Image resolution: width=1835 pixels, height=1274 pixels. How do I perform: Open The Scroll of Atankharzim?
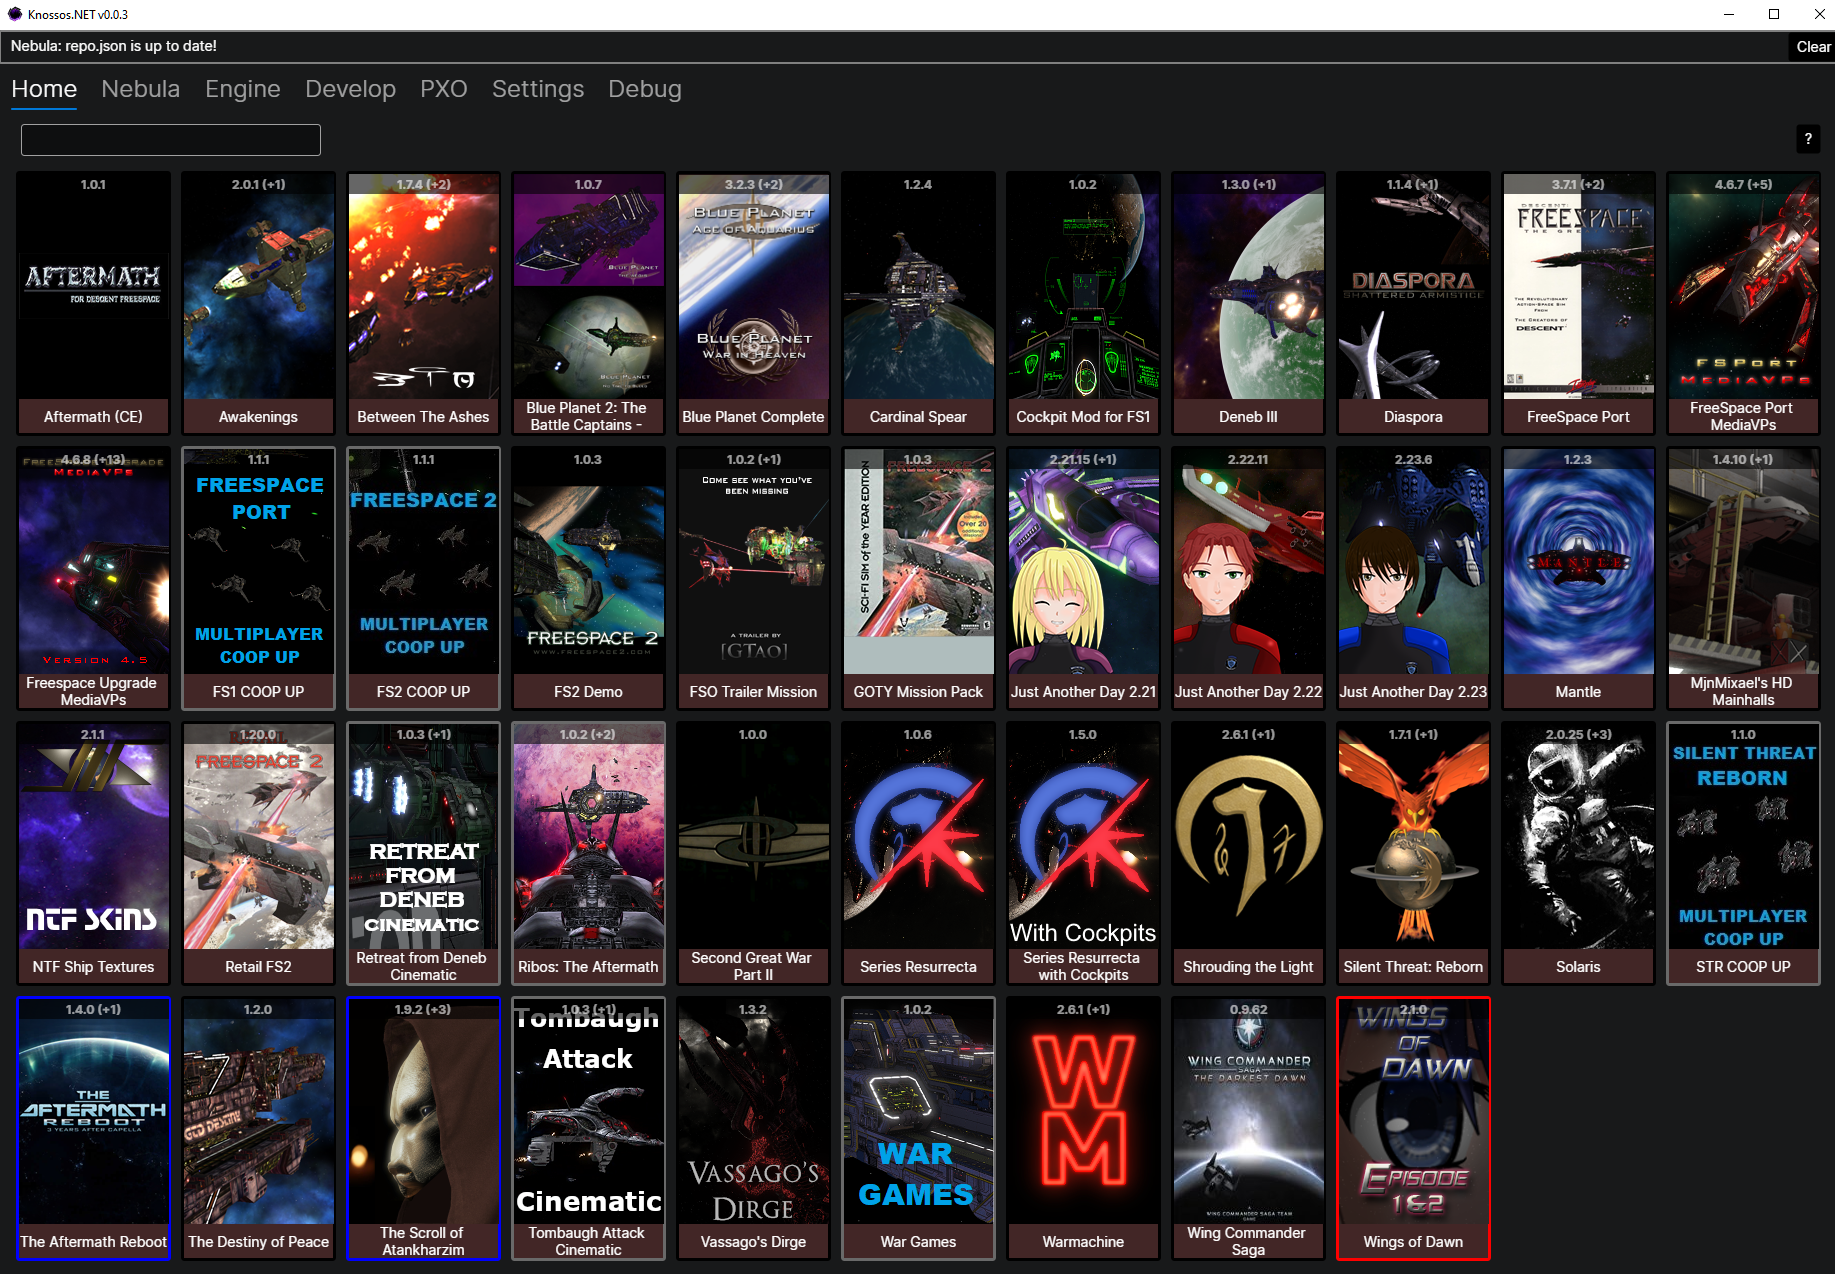[x=423, y=1128]
